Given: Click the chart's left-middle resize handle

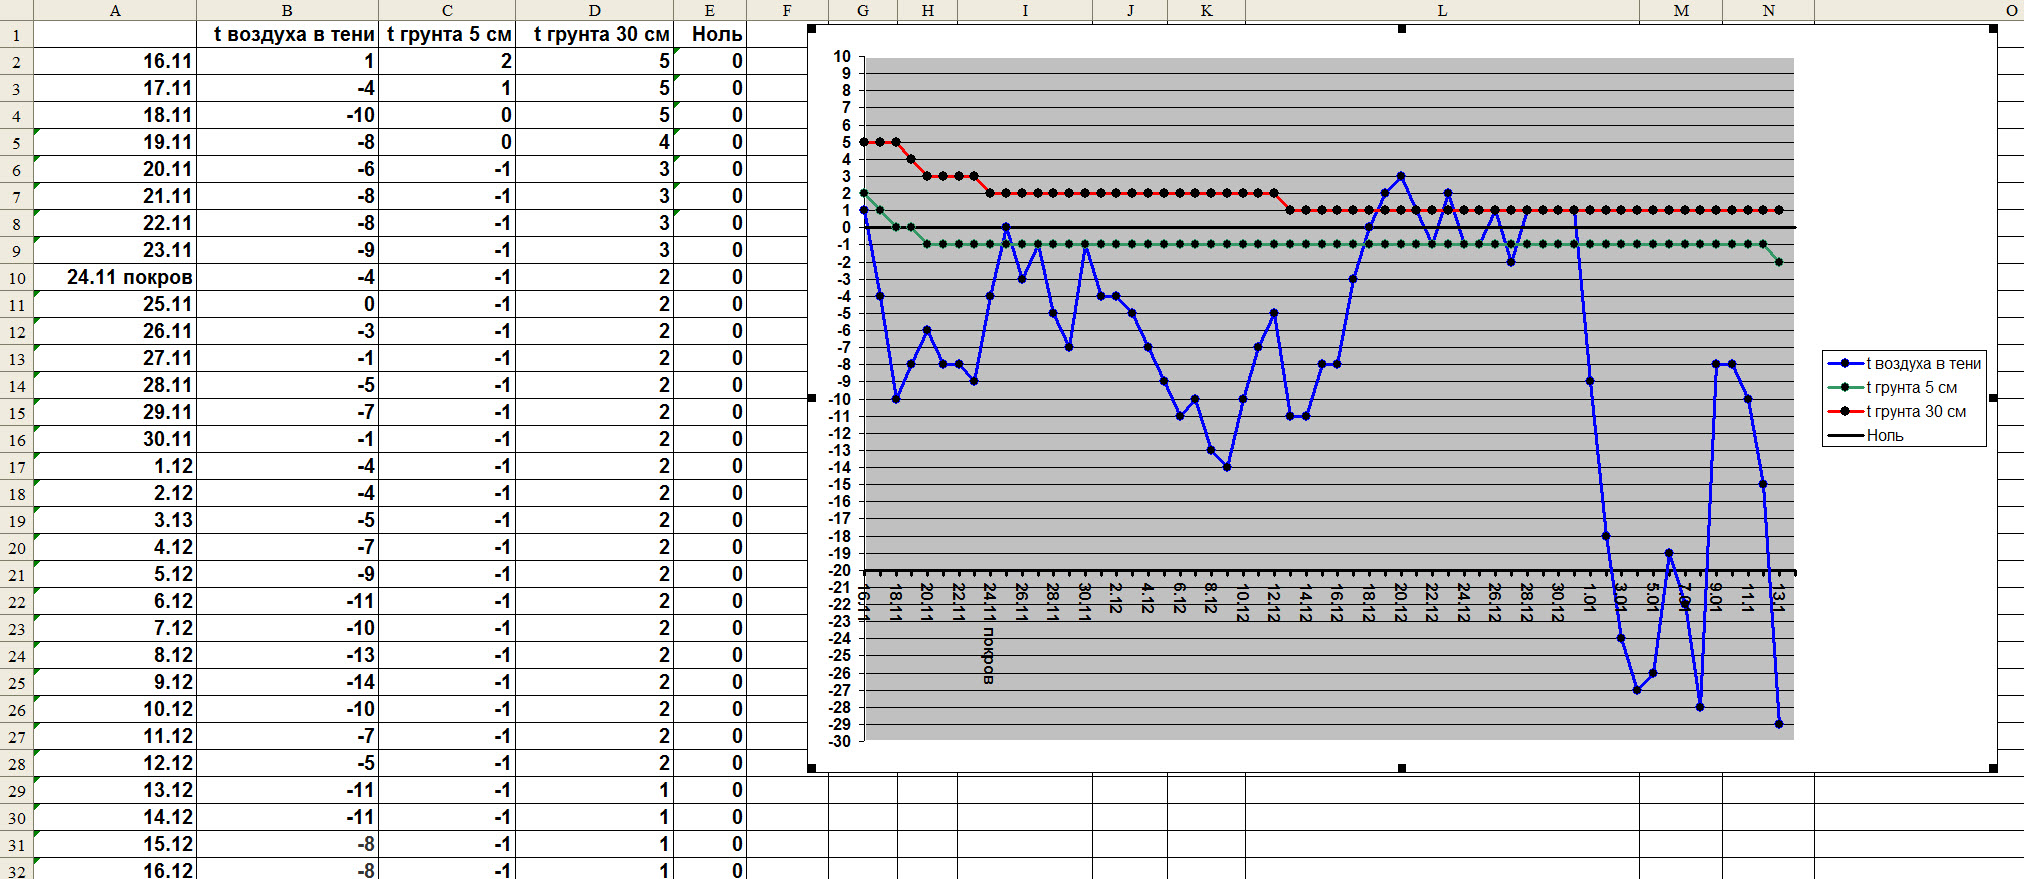Looking at the screenshot, I should (812, 398).
